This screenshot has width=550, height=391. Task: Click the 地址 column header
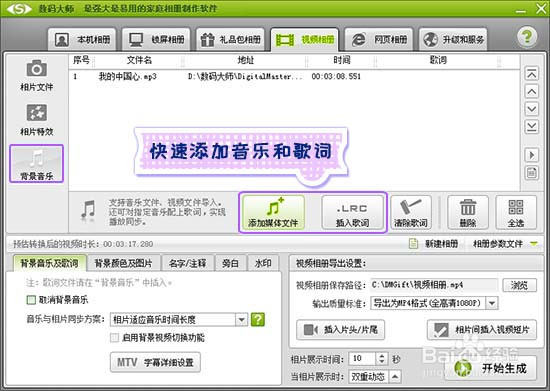click(x=245, y=60)
